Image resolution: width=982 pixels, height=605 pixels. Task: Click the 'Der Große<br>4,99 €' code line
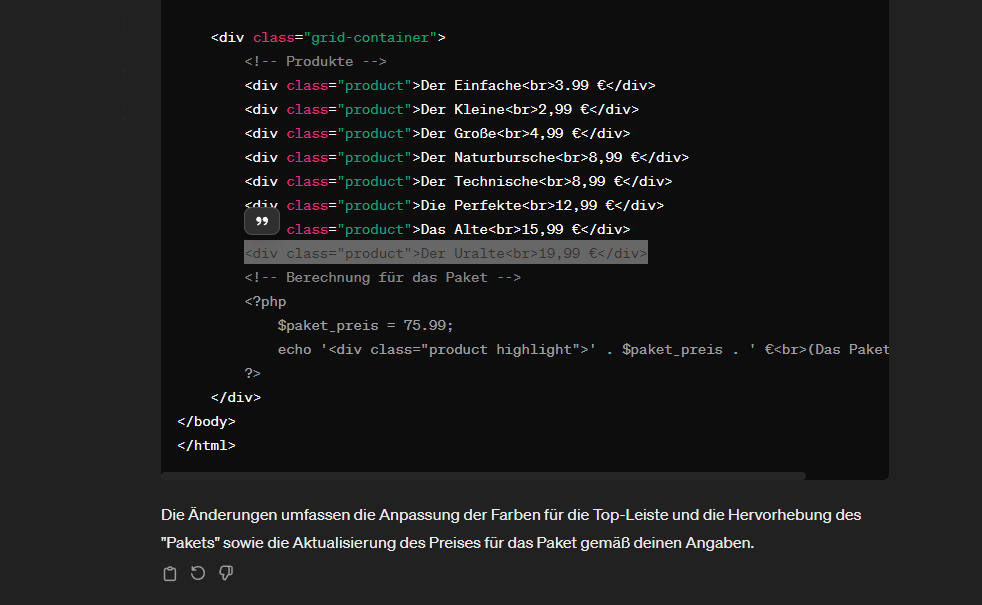pos(437,133)
